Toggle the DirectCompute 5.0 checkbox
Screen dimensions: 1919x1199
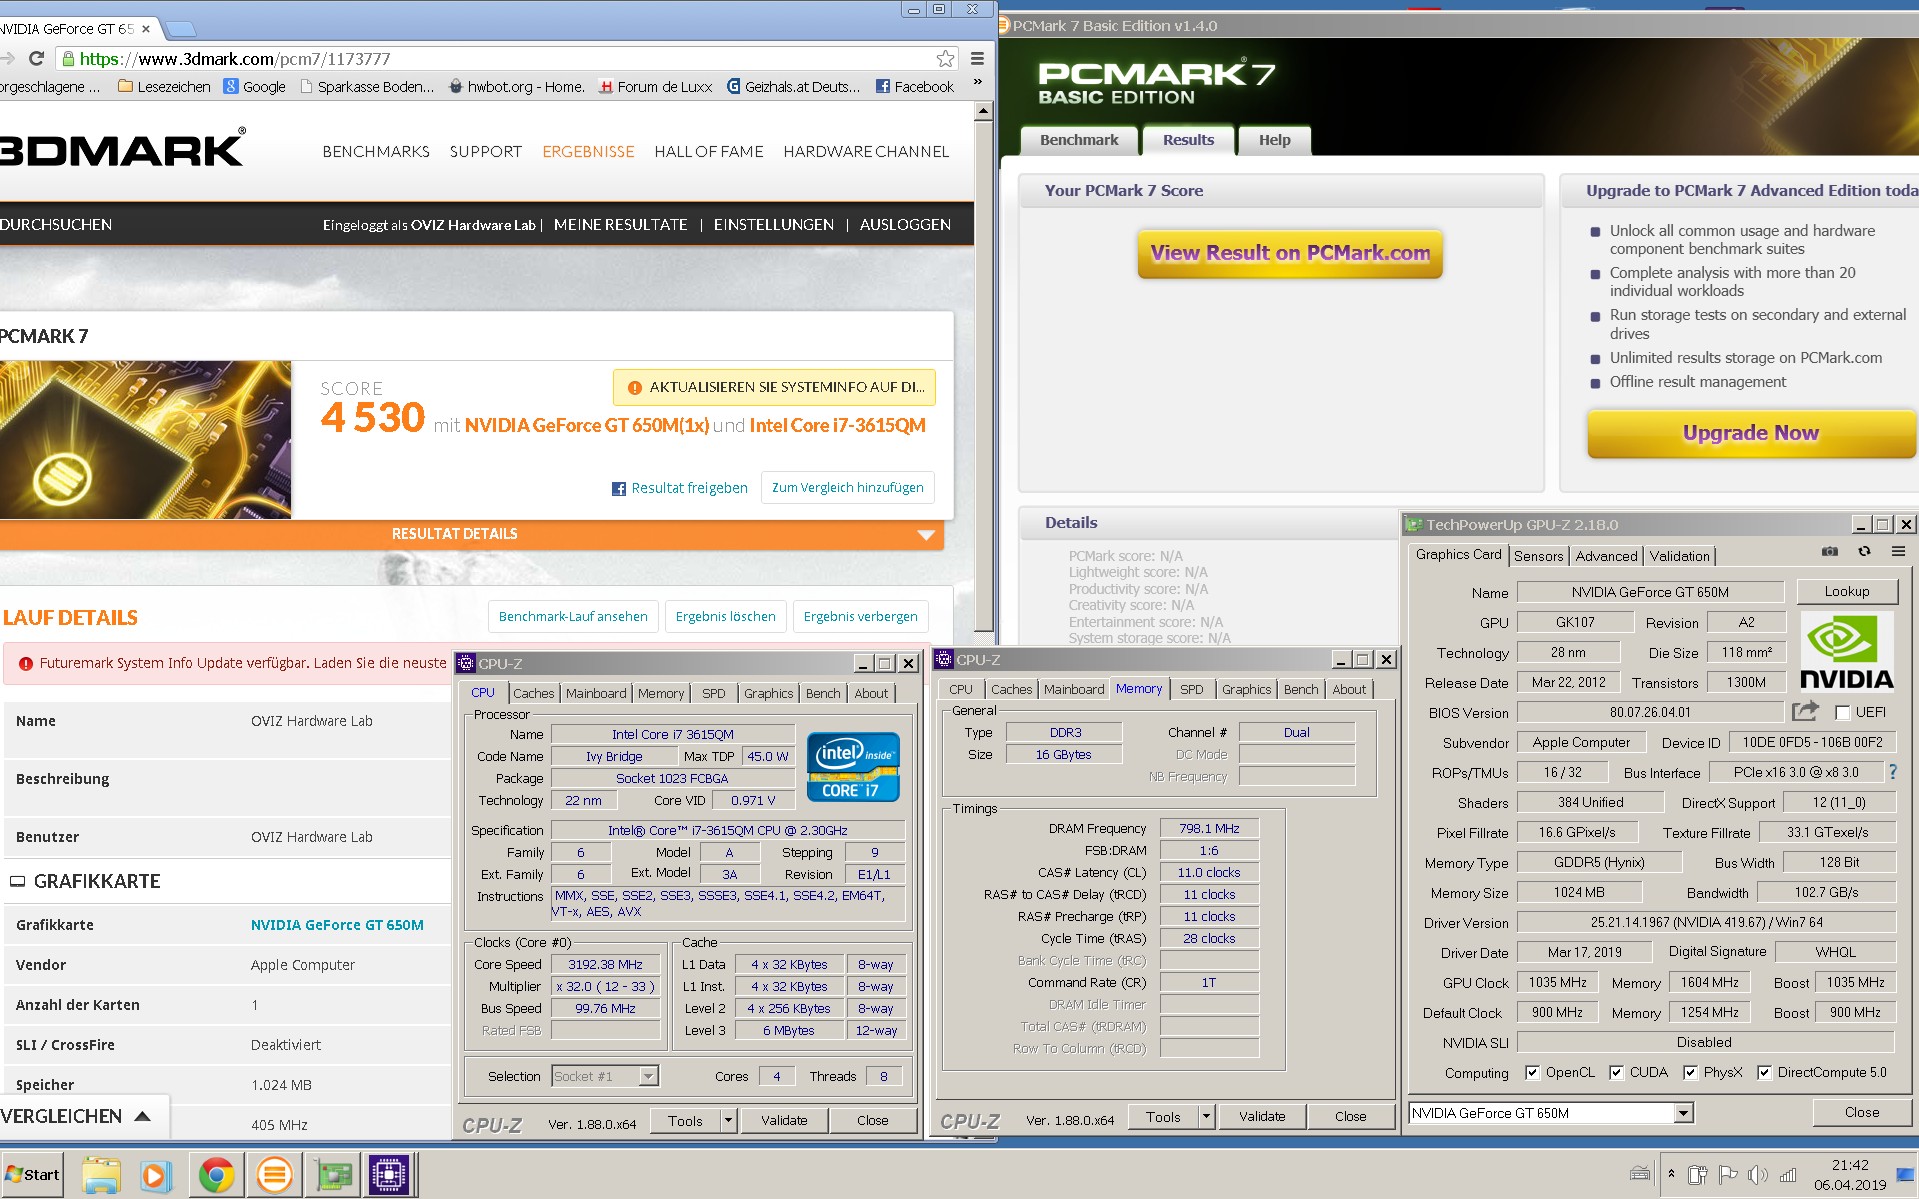coord(1764,1072)
